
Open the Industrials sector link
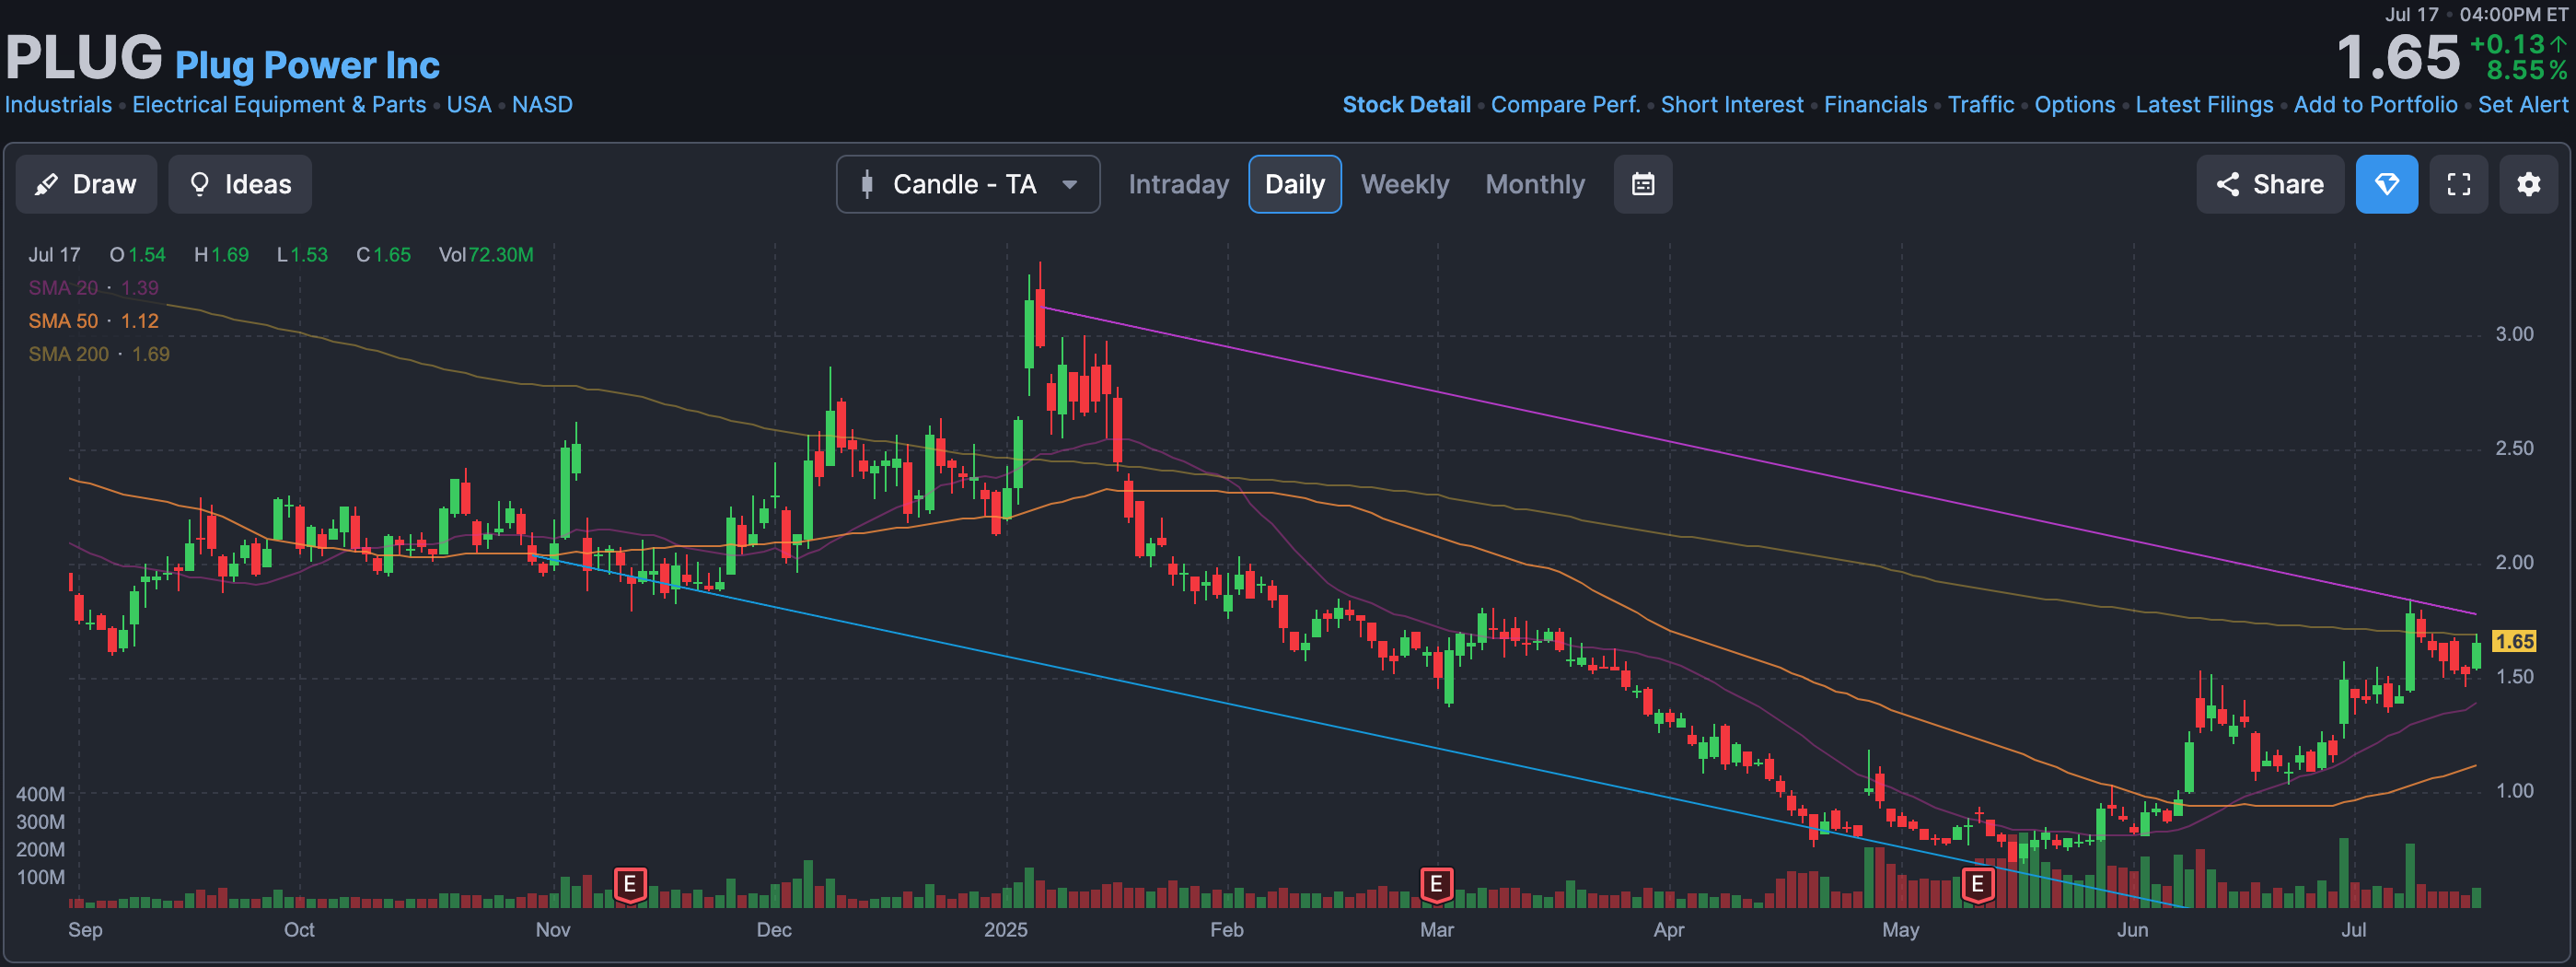(58, 105)
